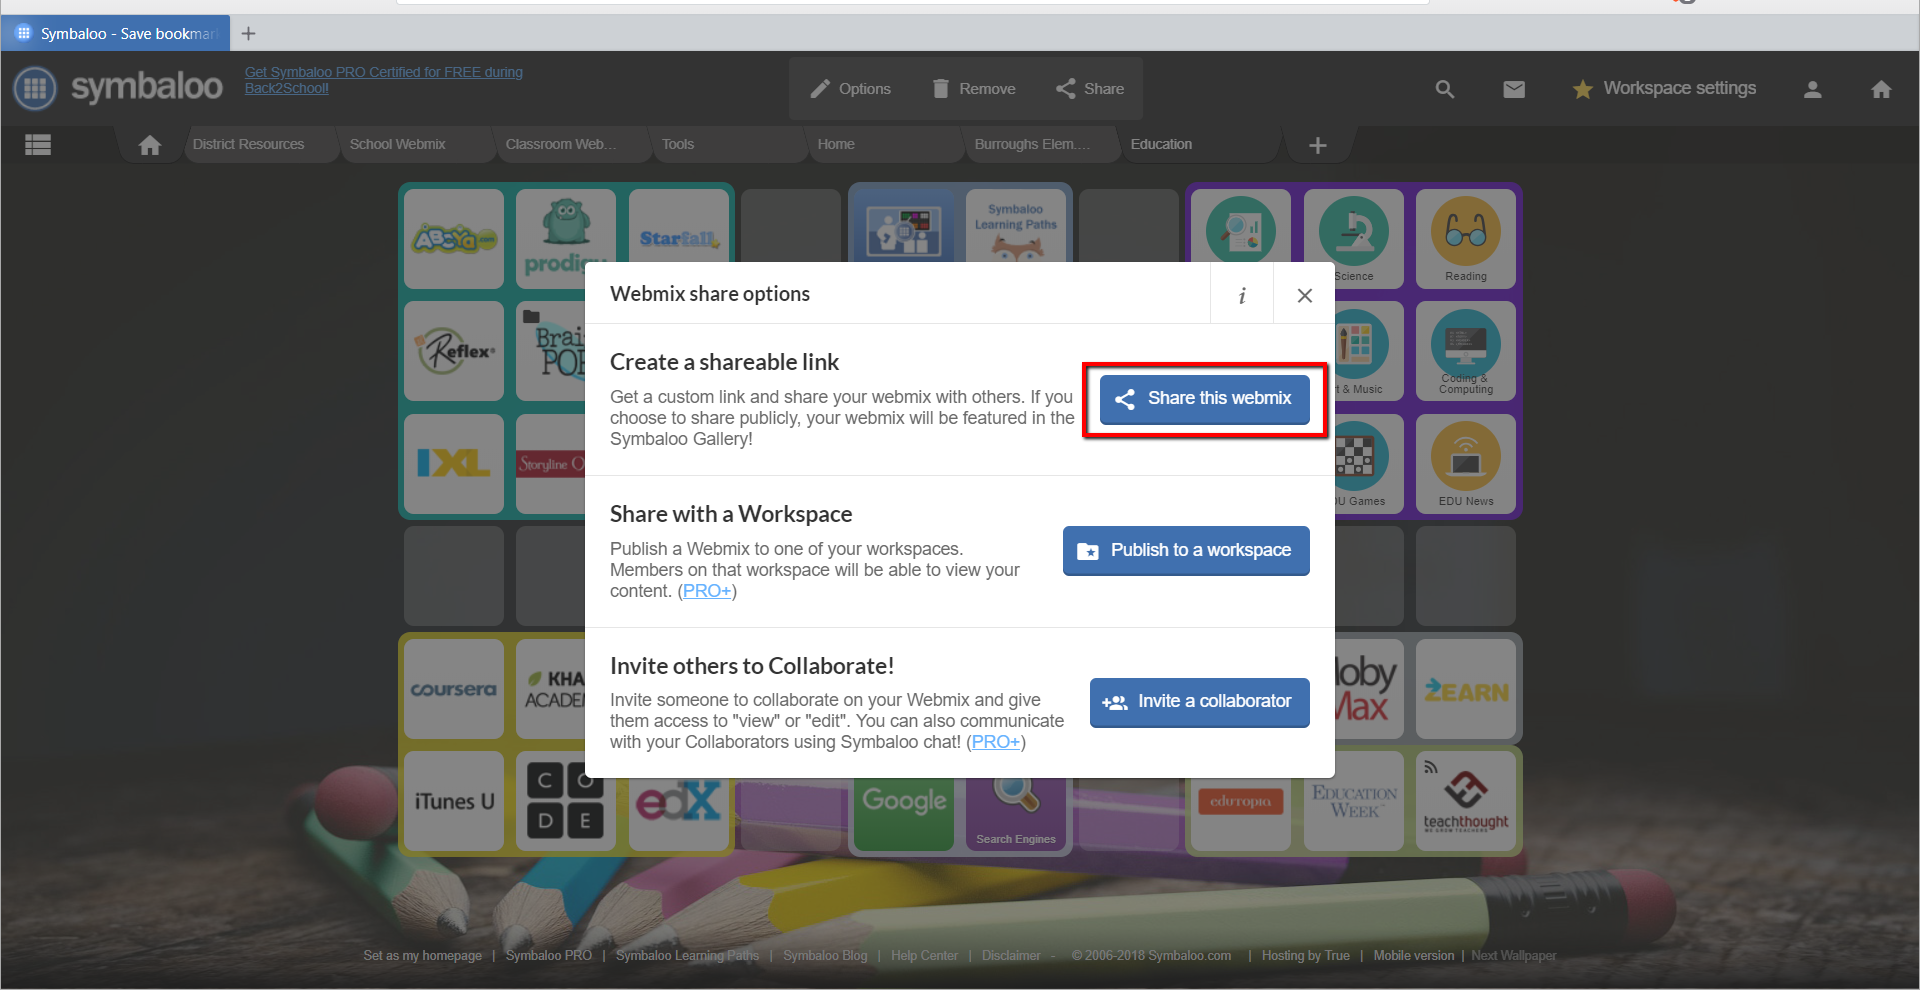Viewport: 1920px width, 990px height.
Task: Click the home tab icon in webmix bar
Action: click(150, 145)
